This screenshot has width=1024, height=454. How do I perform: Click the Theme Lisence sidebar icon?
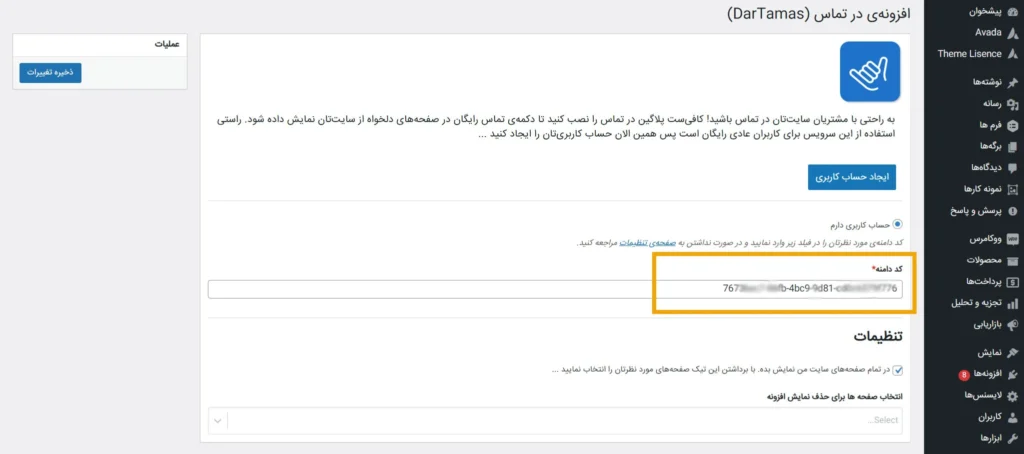coord(1012,54)
